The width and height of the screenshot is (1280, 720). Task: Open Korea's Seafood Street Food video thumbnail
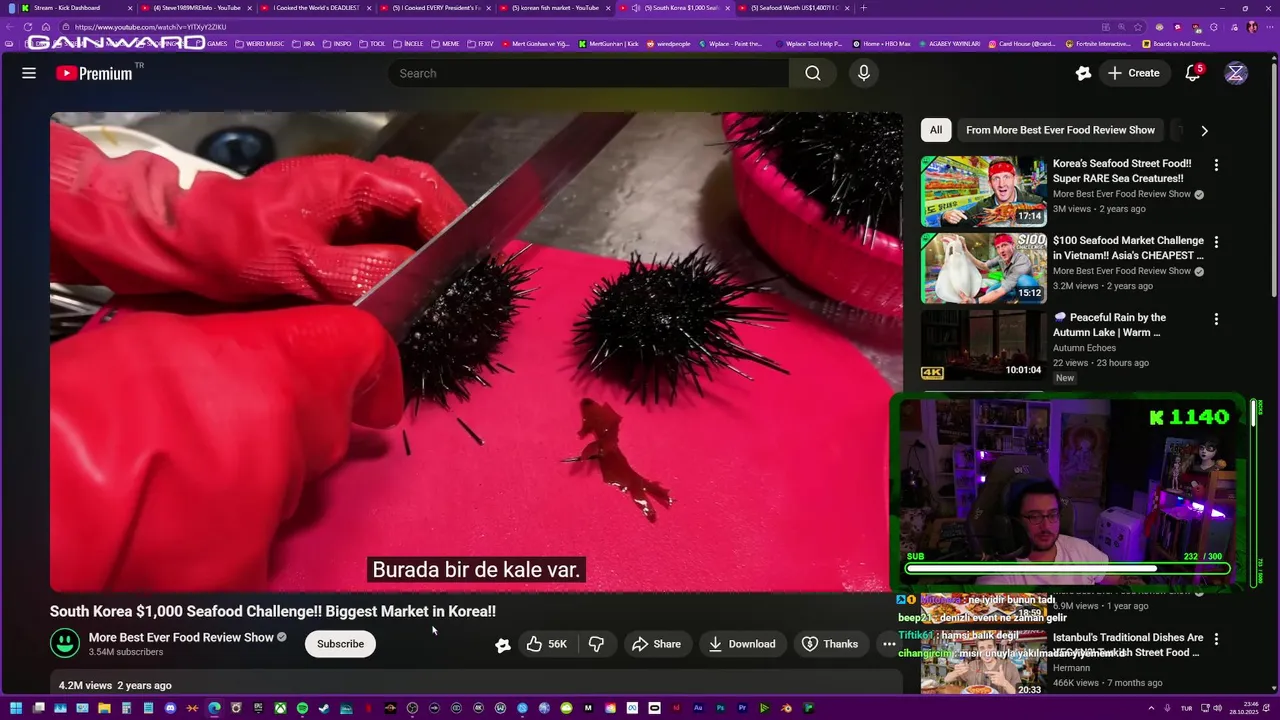point(984,191)
